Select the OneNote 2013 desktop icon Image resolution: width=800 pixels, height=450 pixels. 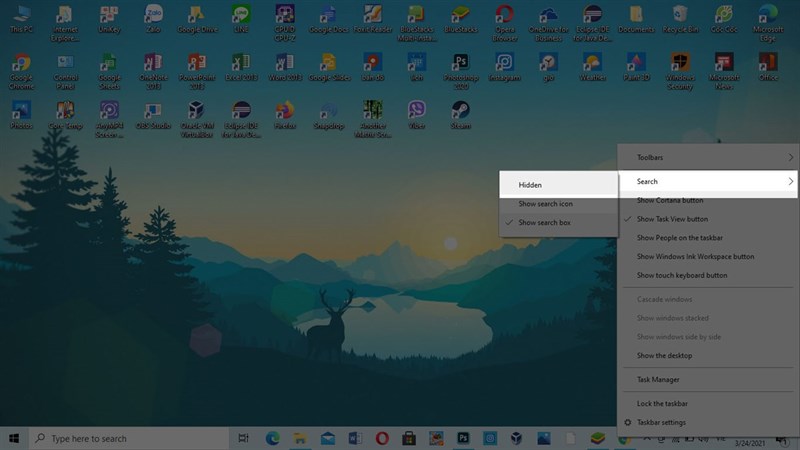tap(153, 71)
